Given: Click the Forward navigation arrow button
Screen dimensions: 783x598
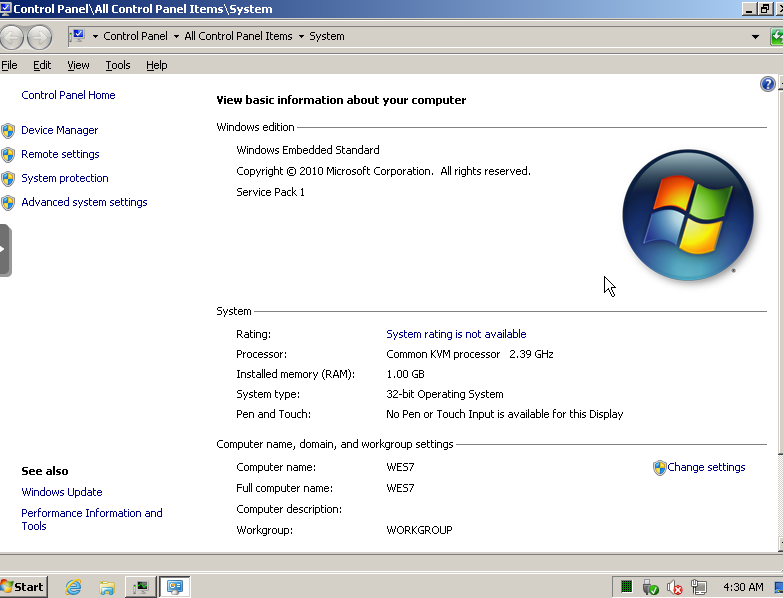Looking at the screenshot, I should tap(39, 37).
